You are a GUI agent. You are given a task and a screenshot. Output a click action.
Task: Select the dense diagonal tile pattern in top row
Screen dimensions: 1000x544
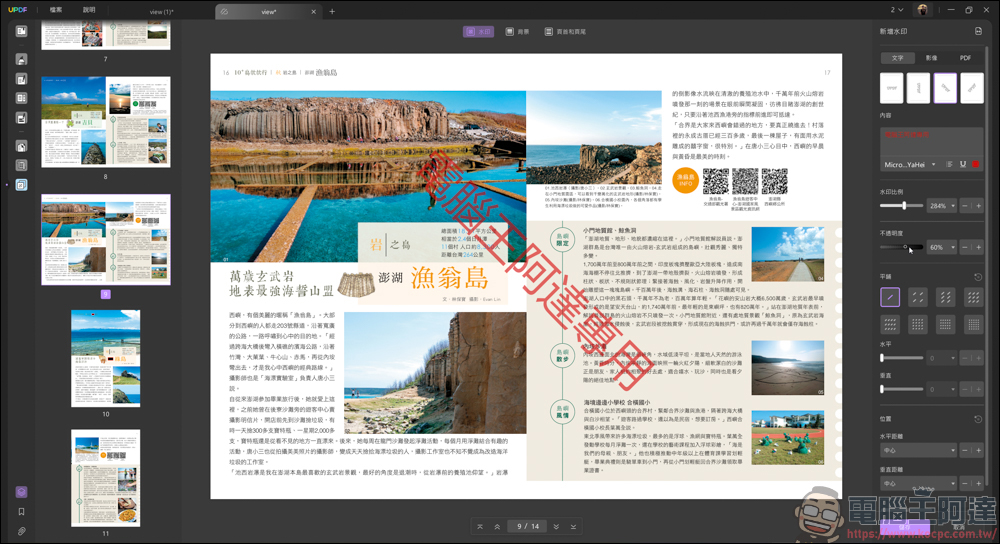click(973, 297)
